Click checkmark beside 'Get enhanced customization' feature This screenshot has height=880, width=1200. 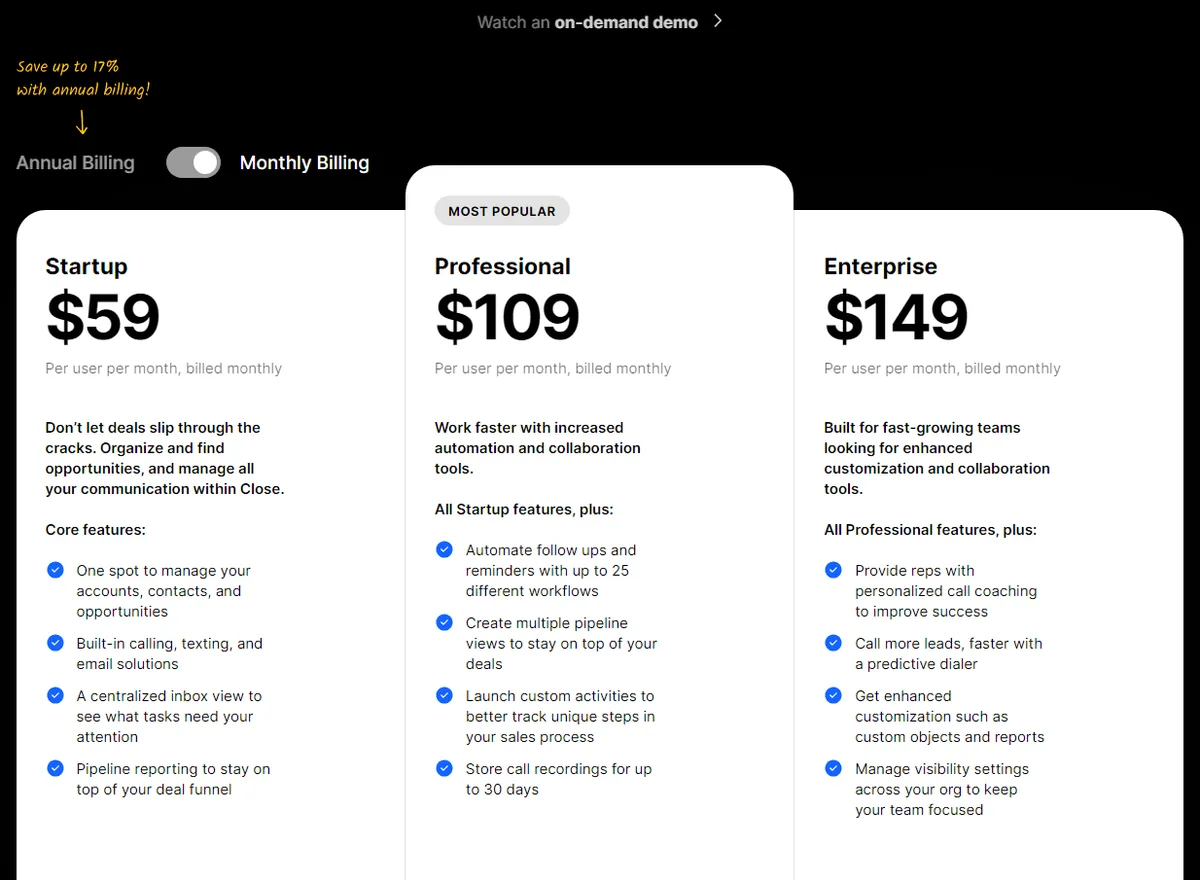pyautogui.click(x=833, y=695)
